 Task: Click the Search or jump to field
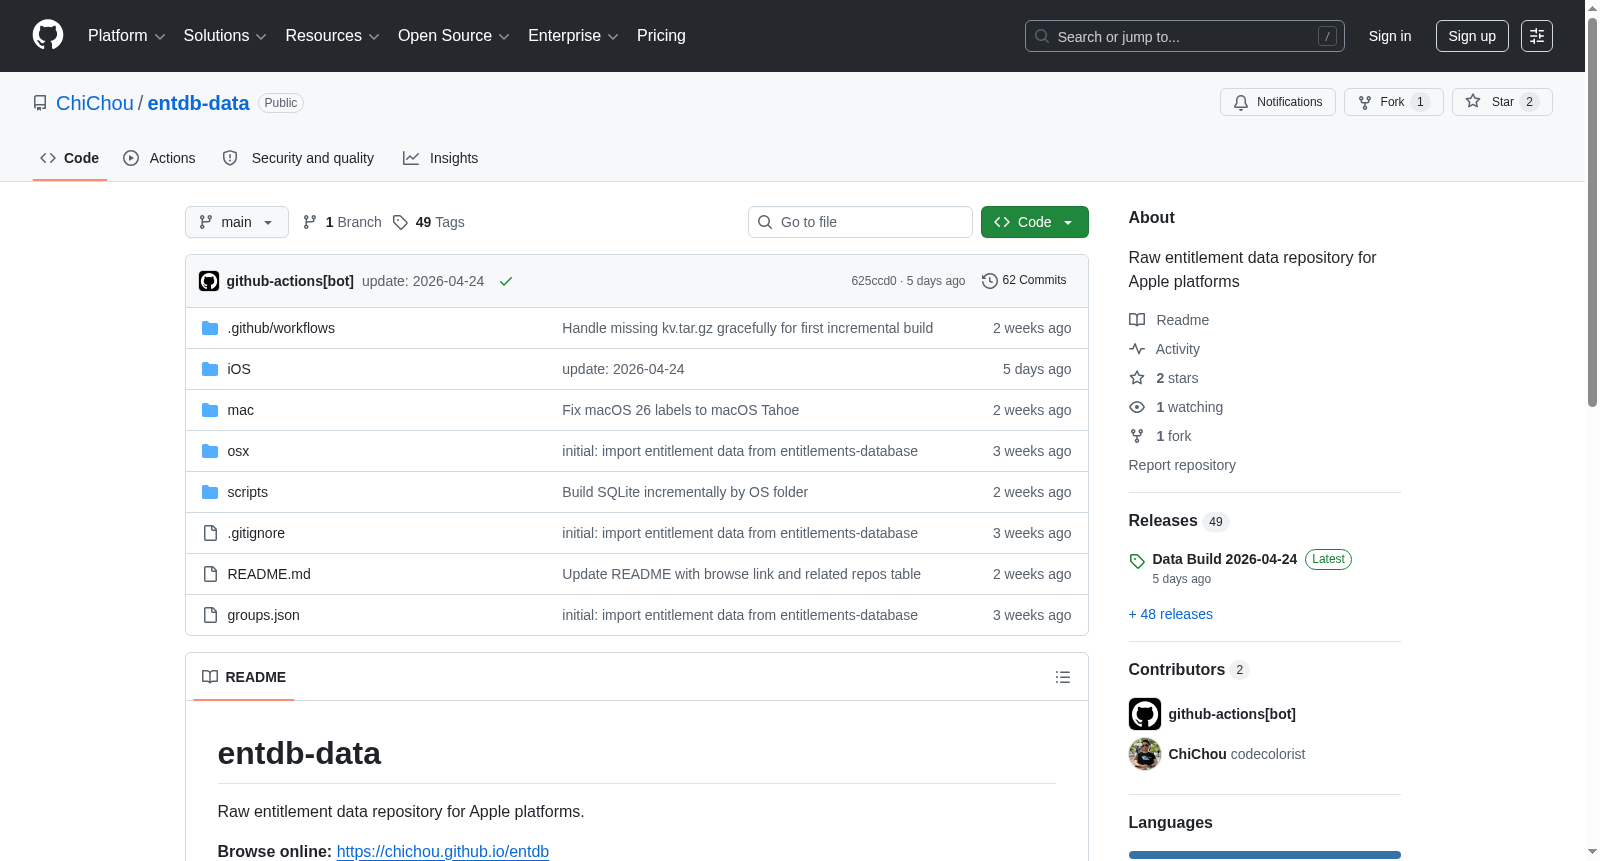[1185, 36]
